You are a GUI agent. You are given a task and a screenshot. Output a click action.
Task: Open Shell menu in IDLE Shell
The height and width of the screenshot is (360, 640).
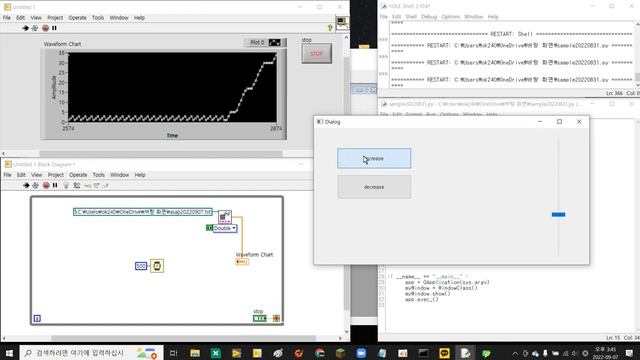(x=411, y=17)
